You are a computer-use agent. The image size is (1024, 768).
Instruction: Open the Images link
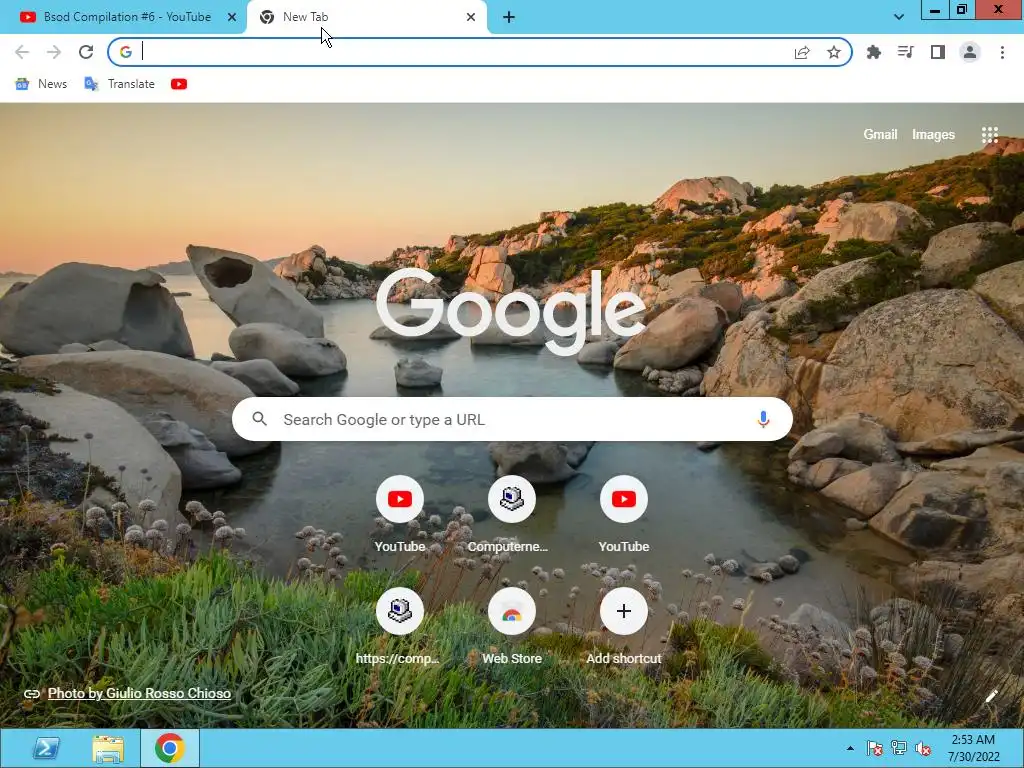pyautogui.click(x=933, y=135)
